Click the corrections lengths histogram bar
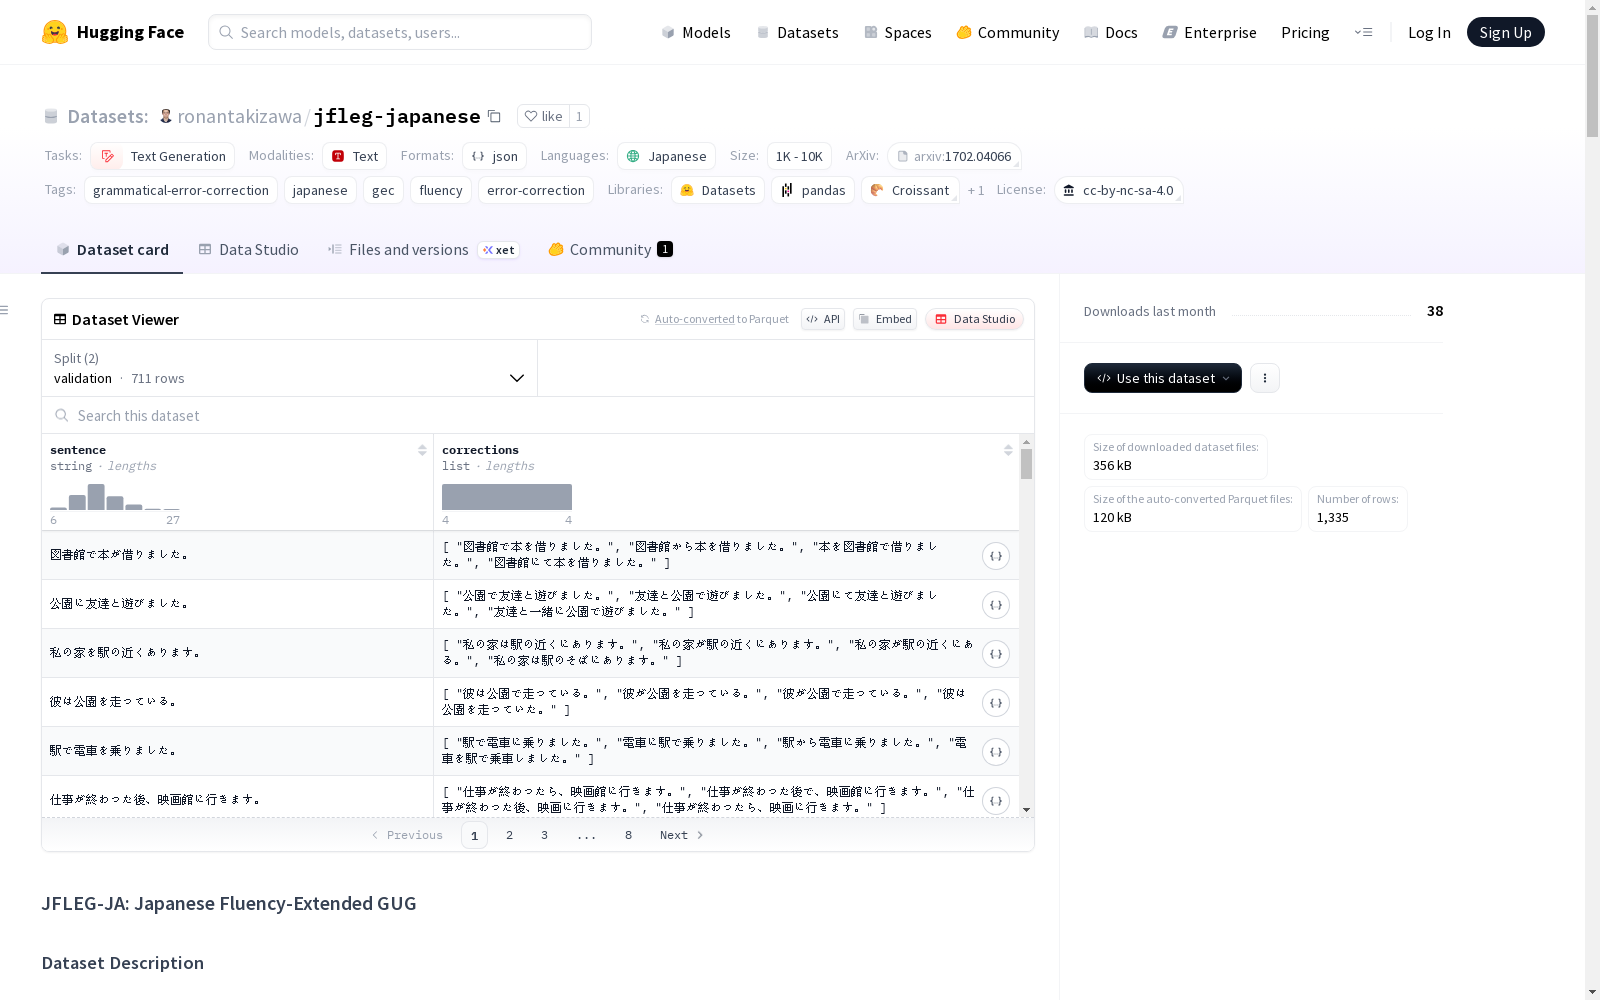 click(x=507, y=497)
